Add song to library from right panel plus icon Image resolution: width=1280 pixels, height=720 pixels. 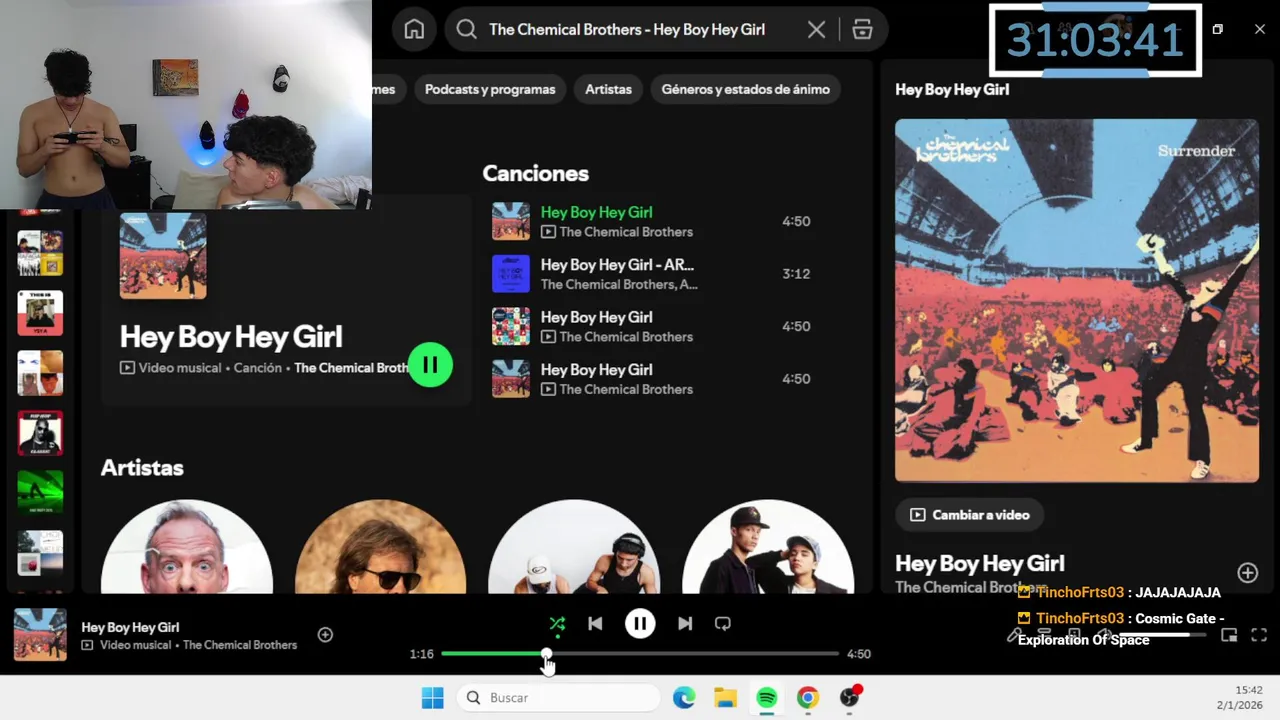coord(1248,572)
